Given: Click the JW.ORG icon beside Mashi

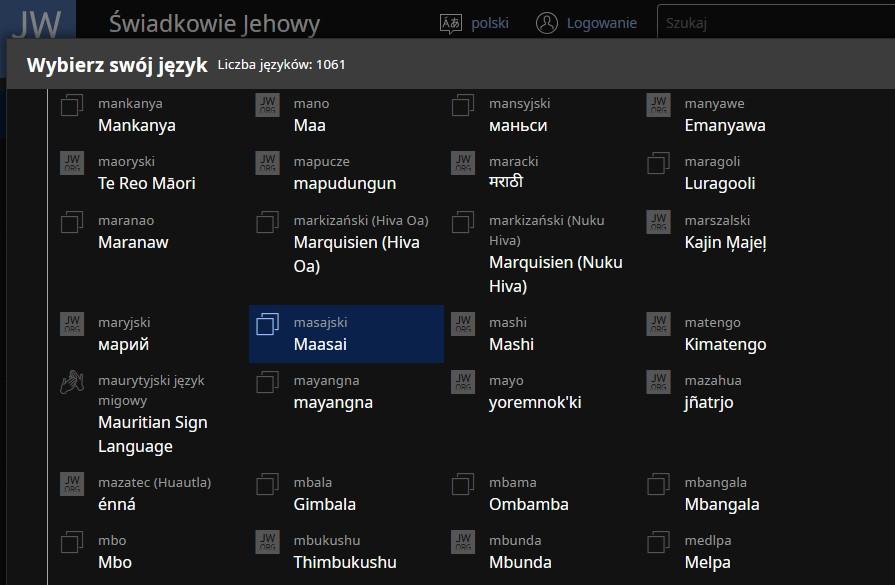Looking at the screenshot, I should tap(463, 324).
